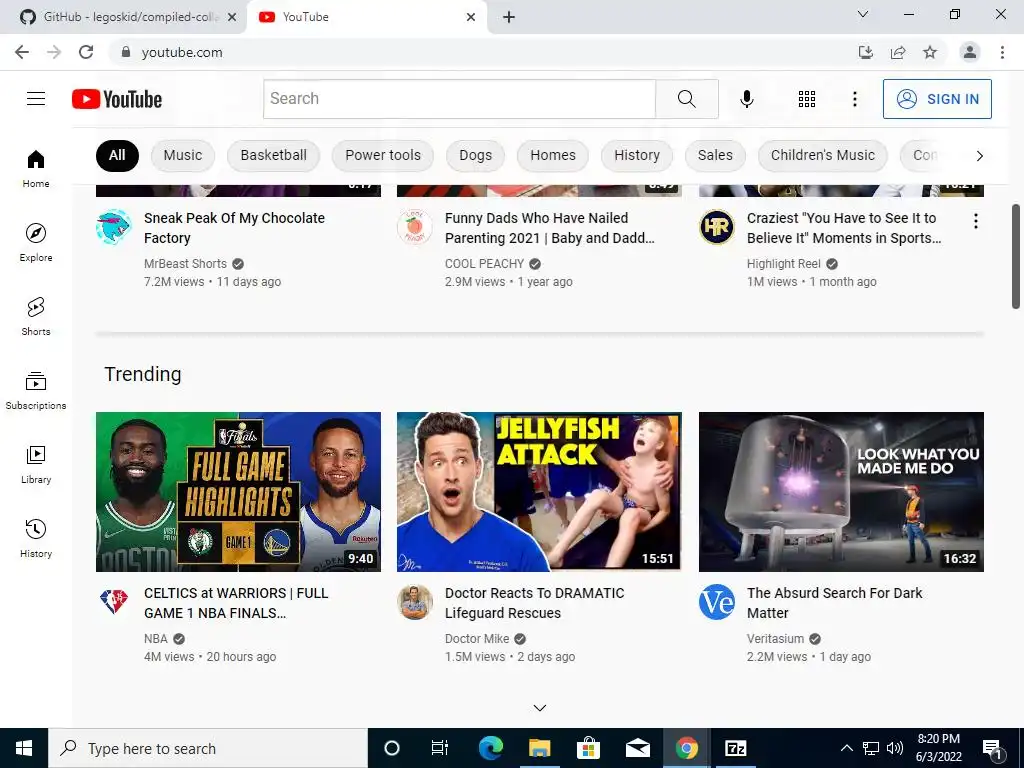This screenshot has width=1024, height=768.
Task: Open The Absurd Search For Dark Matter title
Action: [x=835, y=603]
